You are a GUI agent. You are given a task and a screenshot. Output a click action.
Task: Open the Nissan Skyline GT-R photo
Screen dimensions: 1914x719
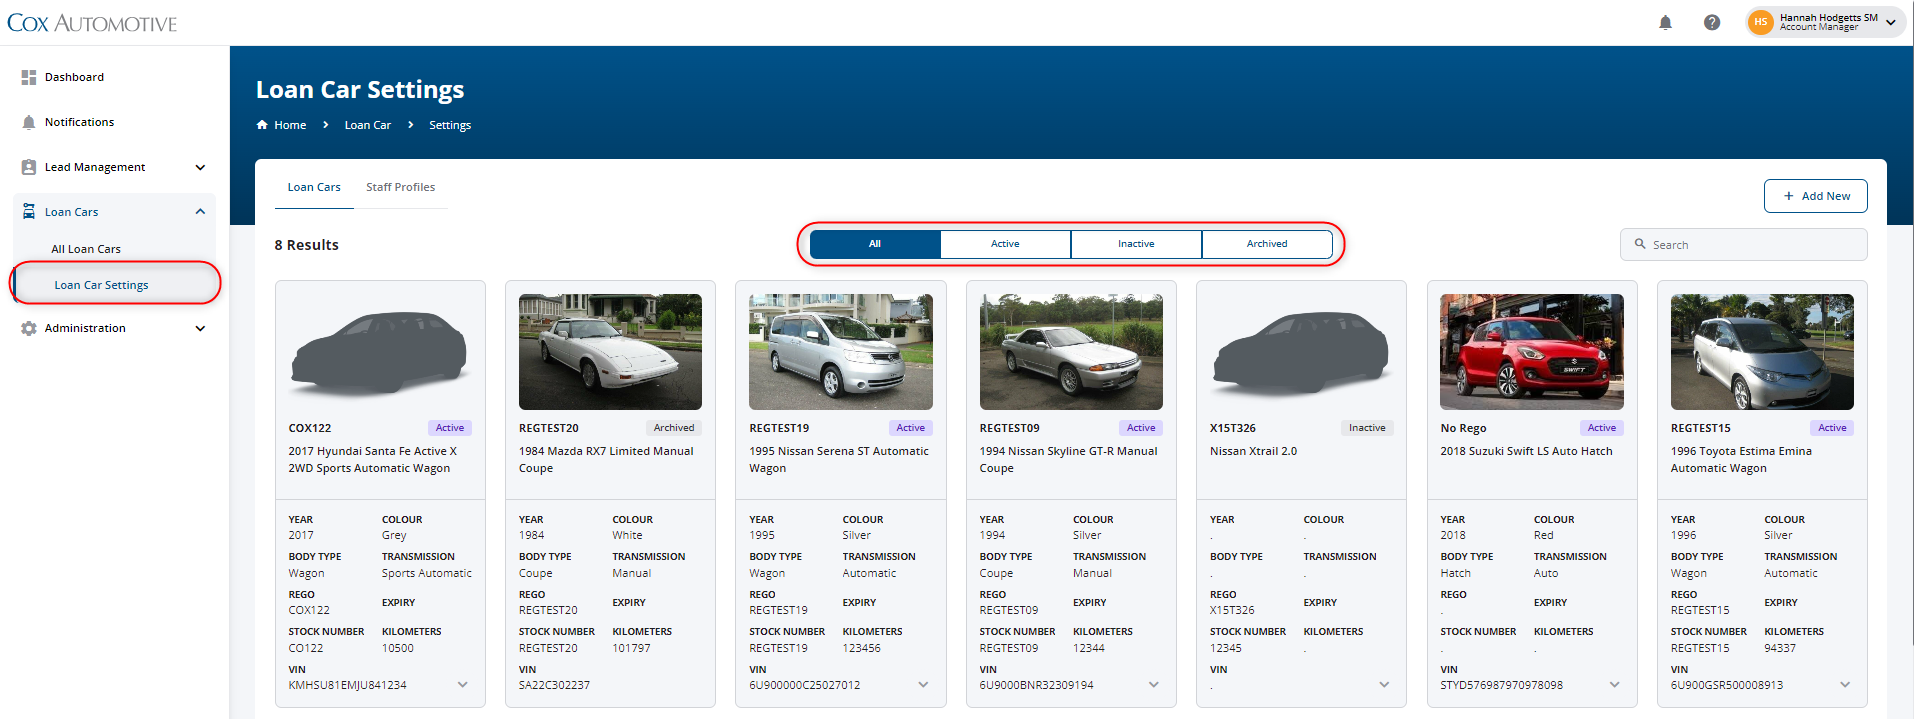click(1071, 352)
